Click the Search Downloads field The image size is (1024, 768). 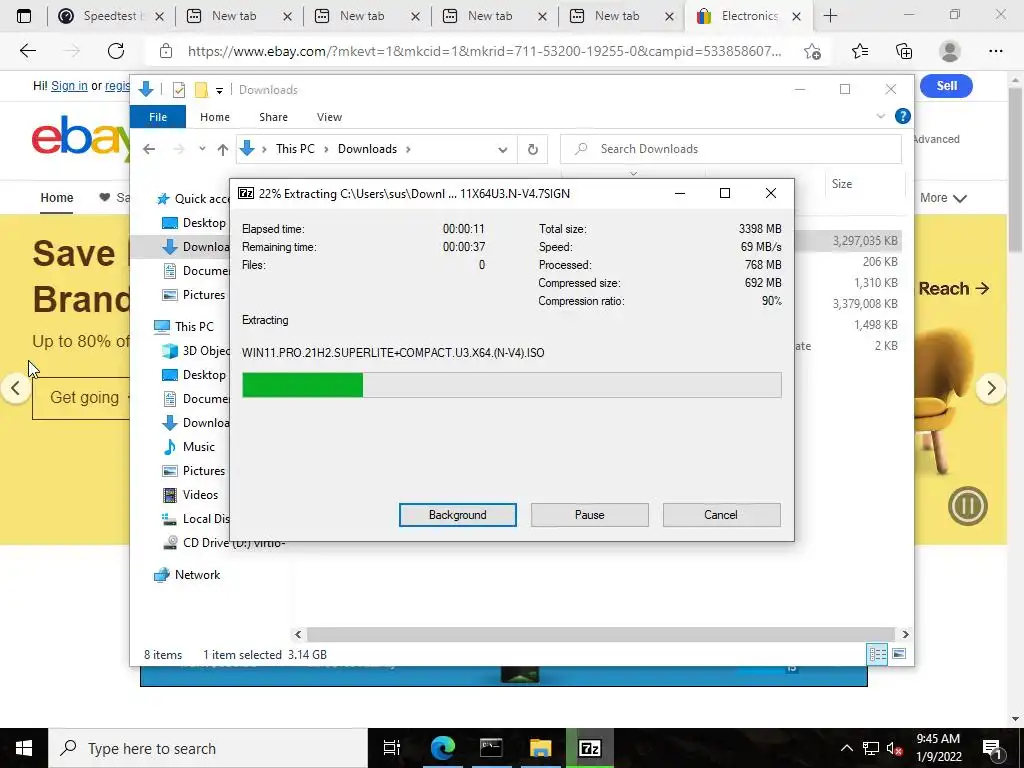[731, 149]
